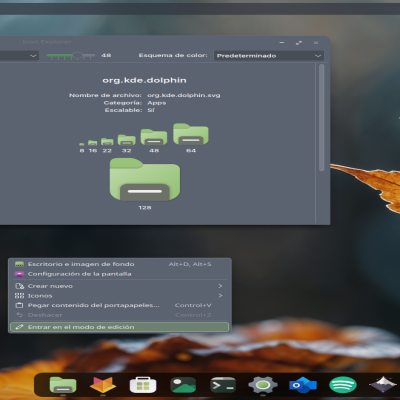Click the purple display configuration icon
The image size is (400, 400).
pyautogui.click(x=19, y=274)
